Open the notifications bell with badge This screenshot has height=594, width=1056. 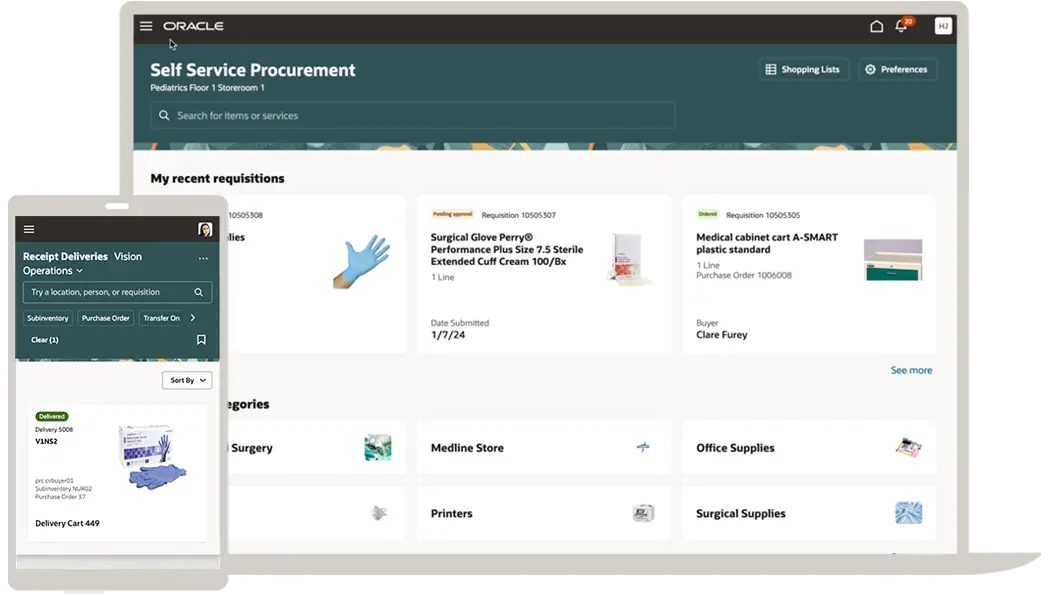pos(902,27)
